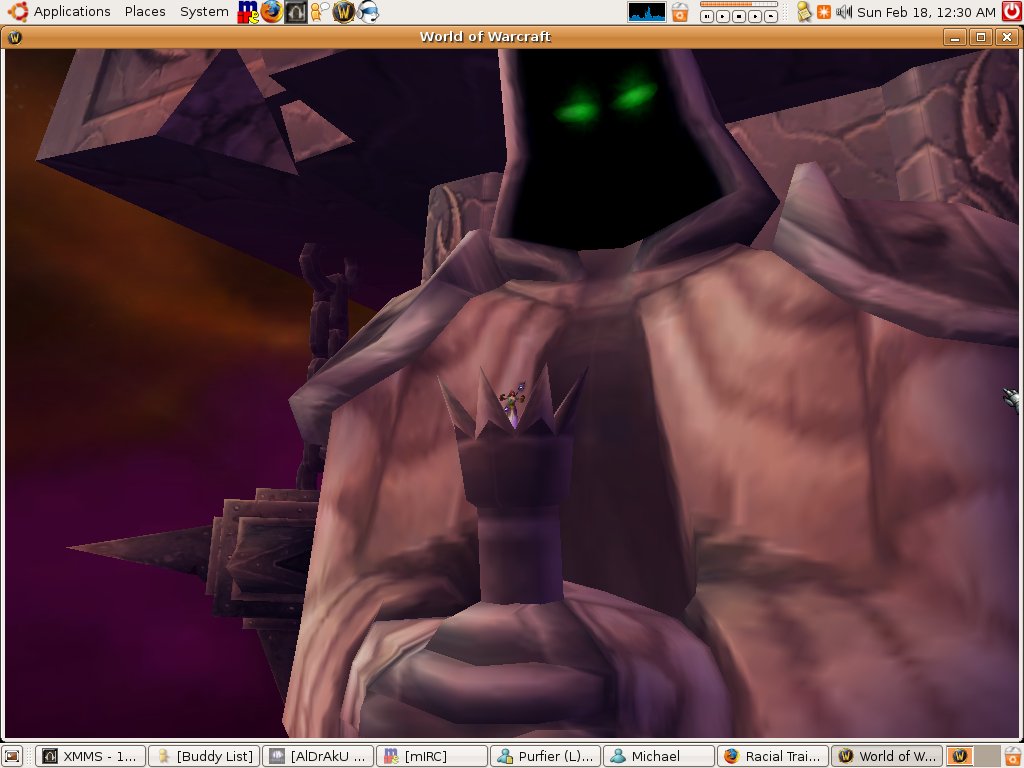Switch to the Purfier chat taskbar window

click(545, 756)
